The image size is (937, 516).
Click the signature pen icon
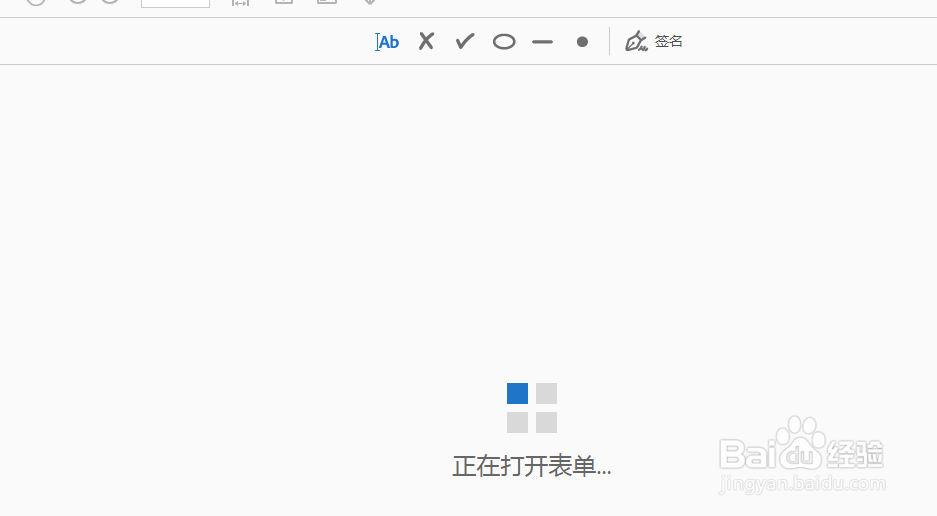point(636,41)
